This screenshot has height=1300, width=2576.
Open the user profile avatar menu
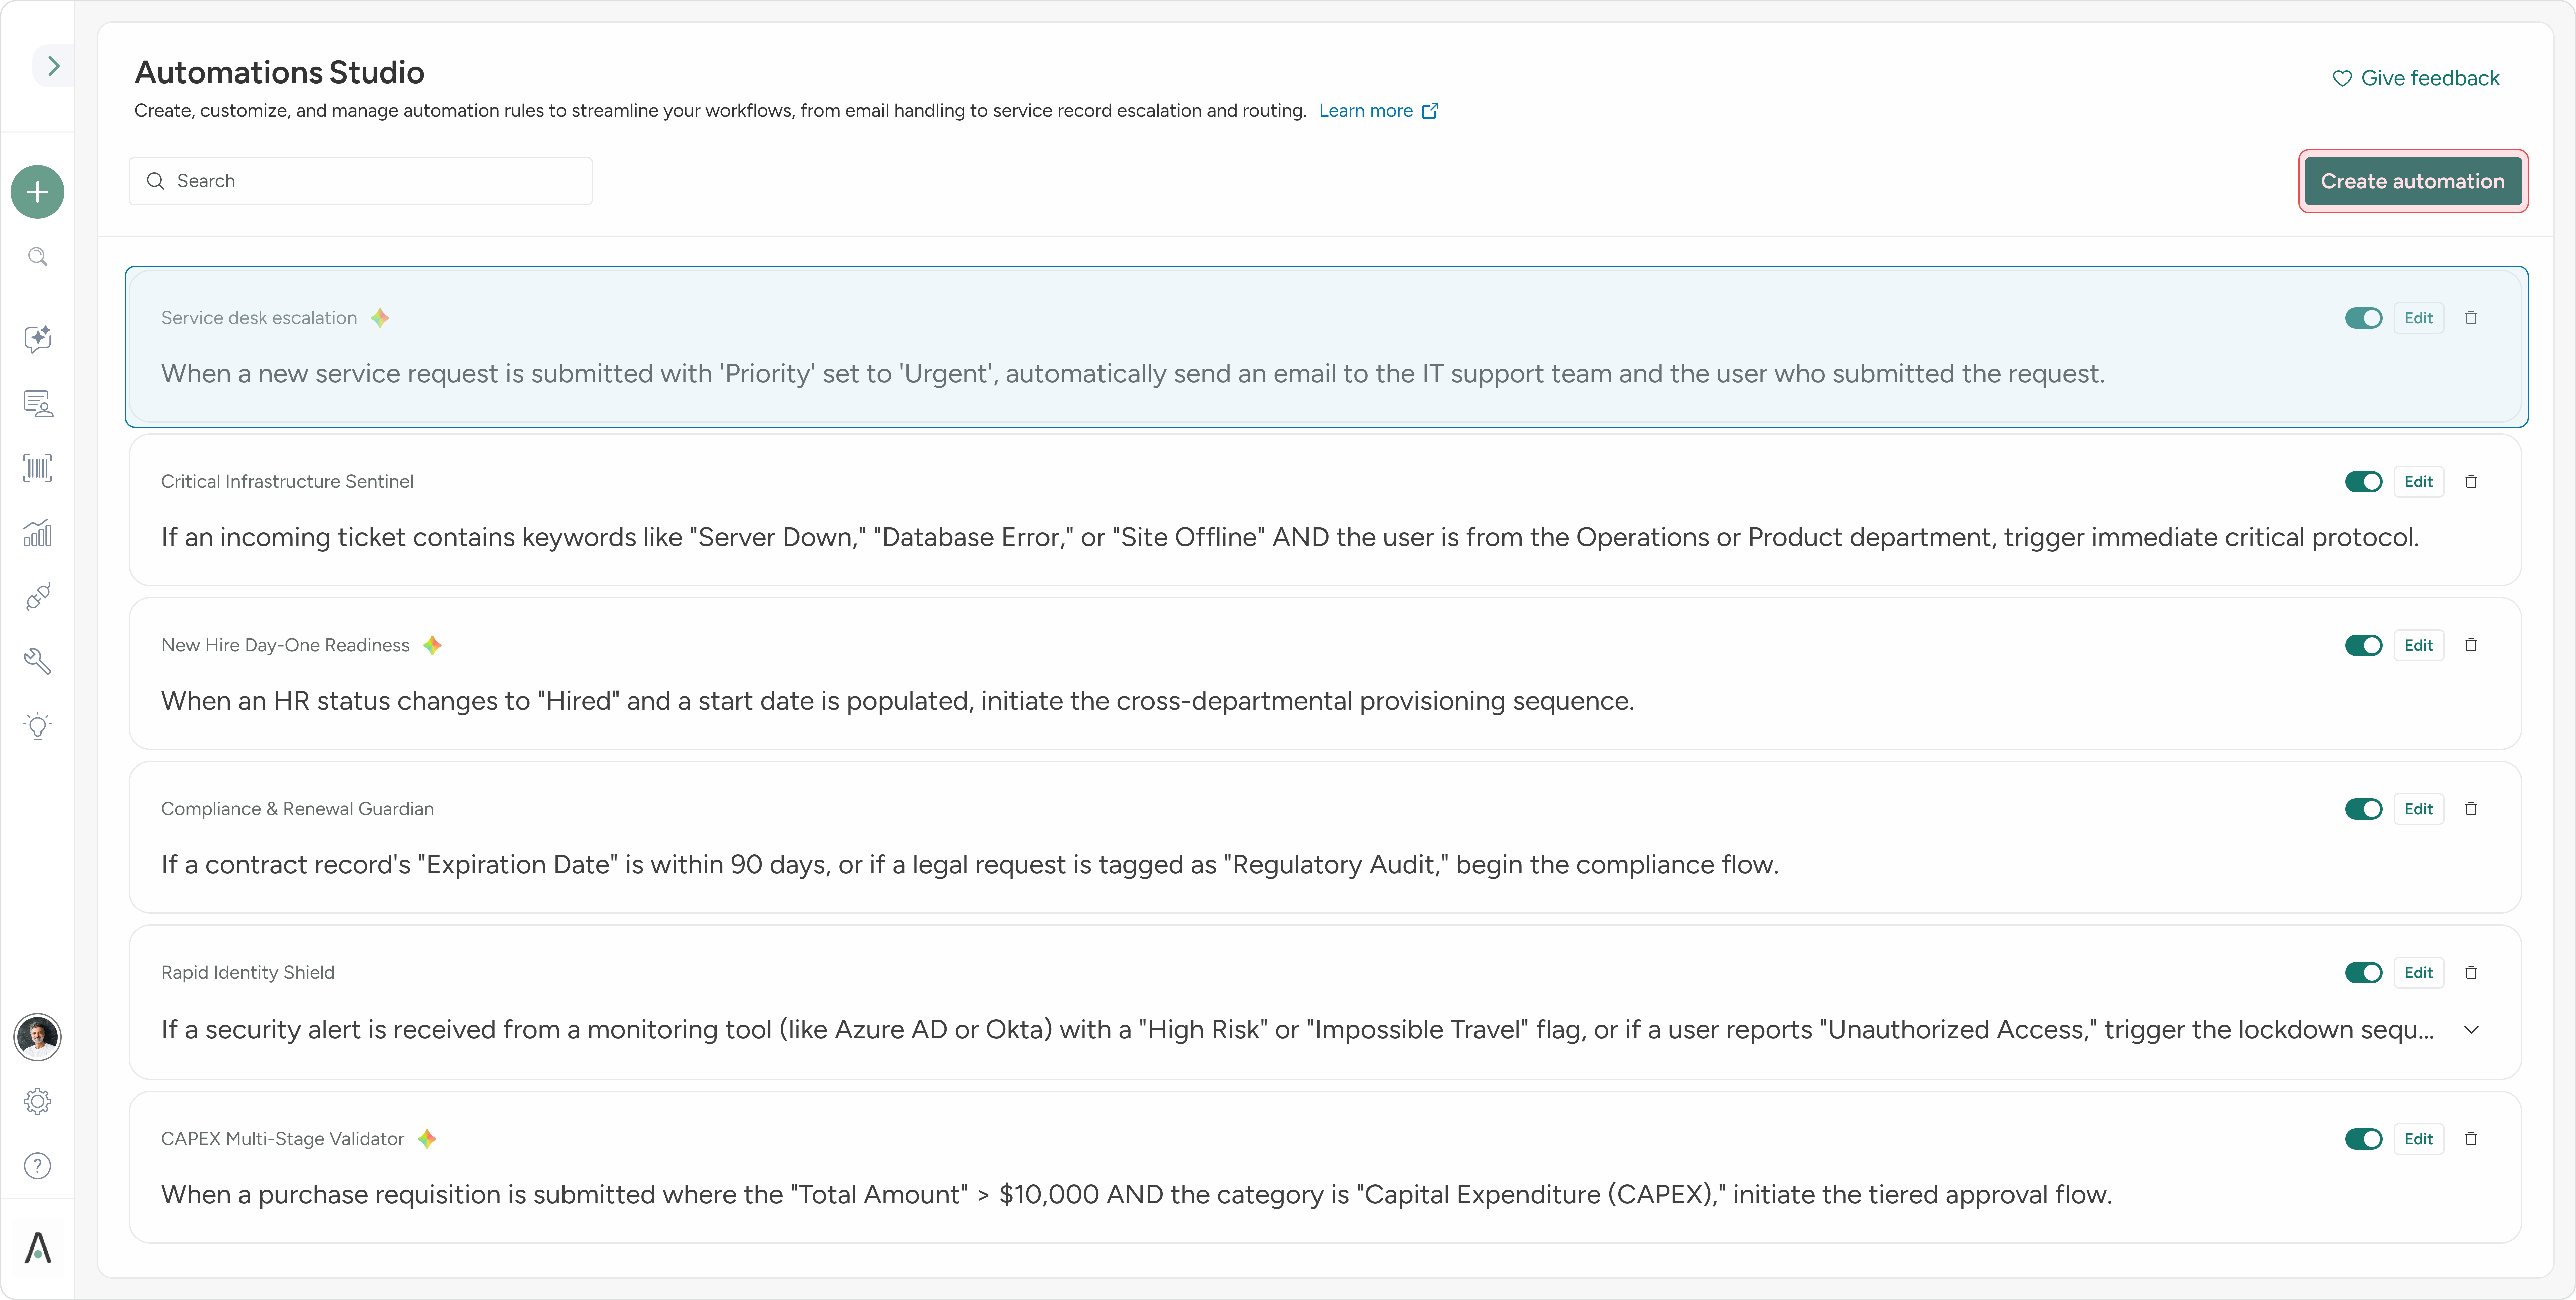point(37,1037)
